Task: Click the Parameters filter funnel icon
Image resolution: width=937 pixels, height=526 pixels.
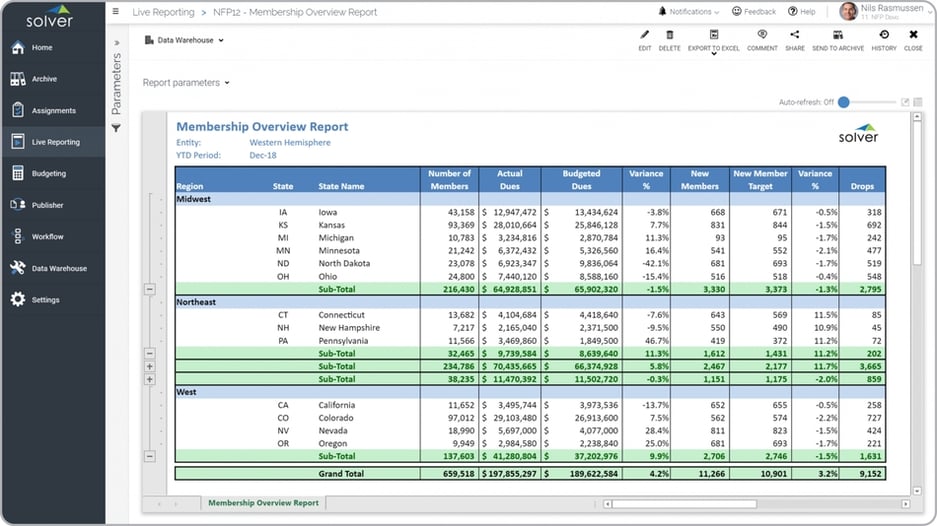Action: coord(116,128)
